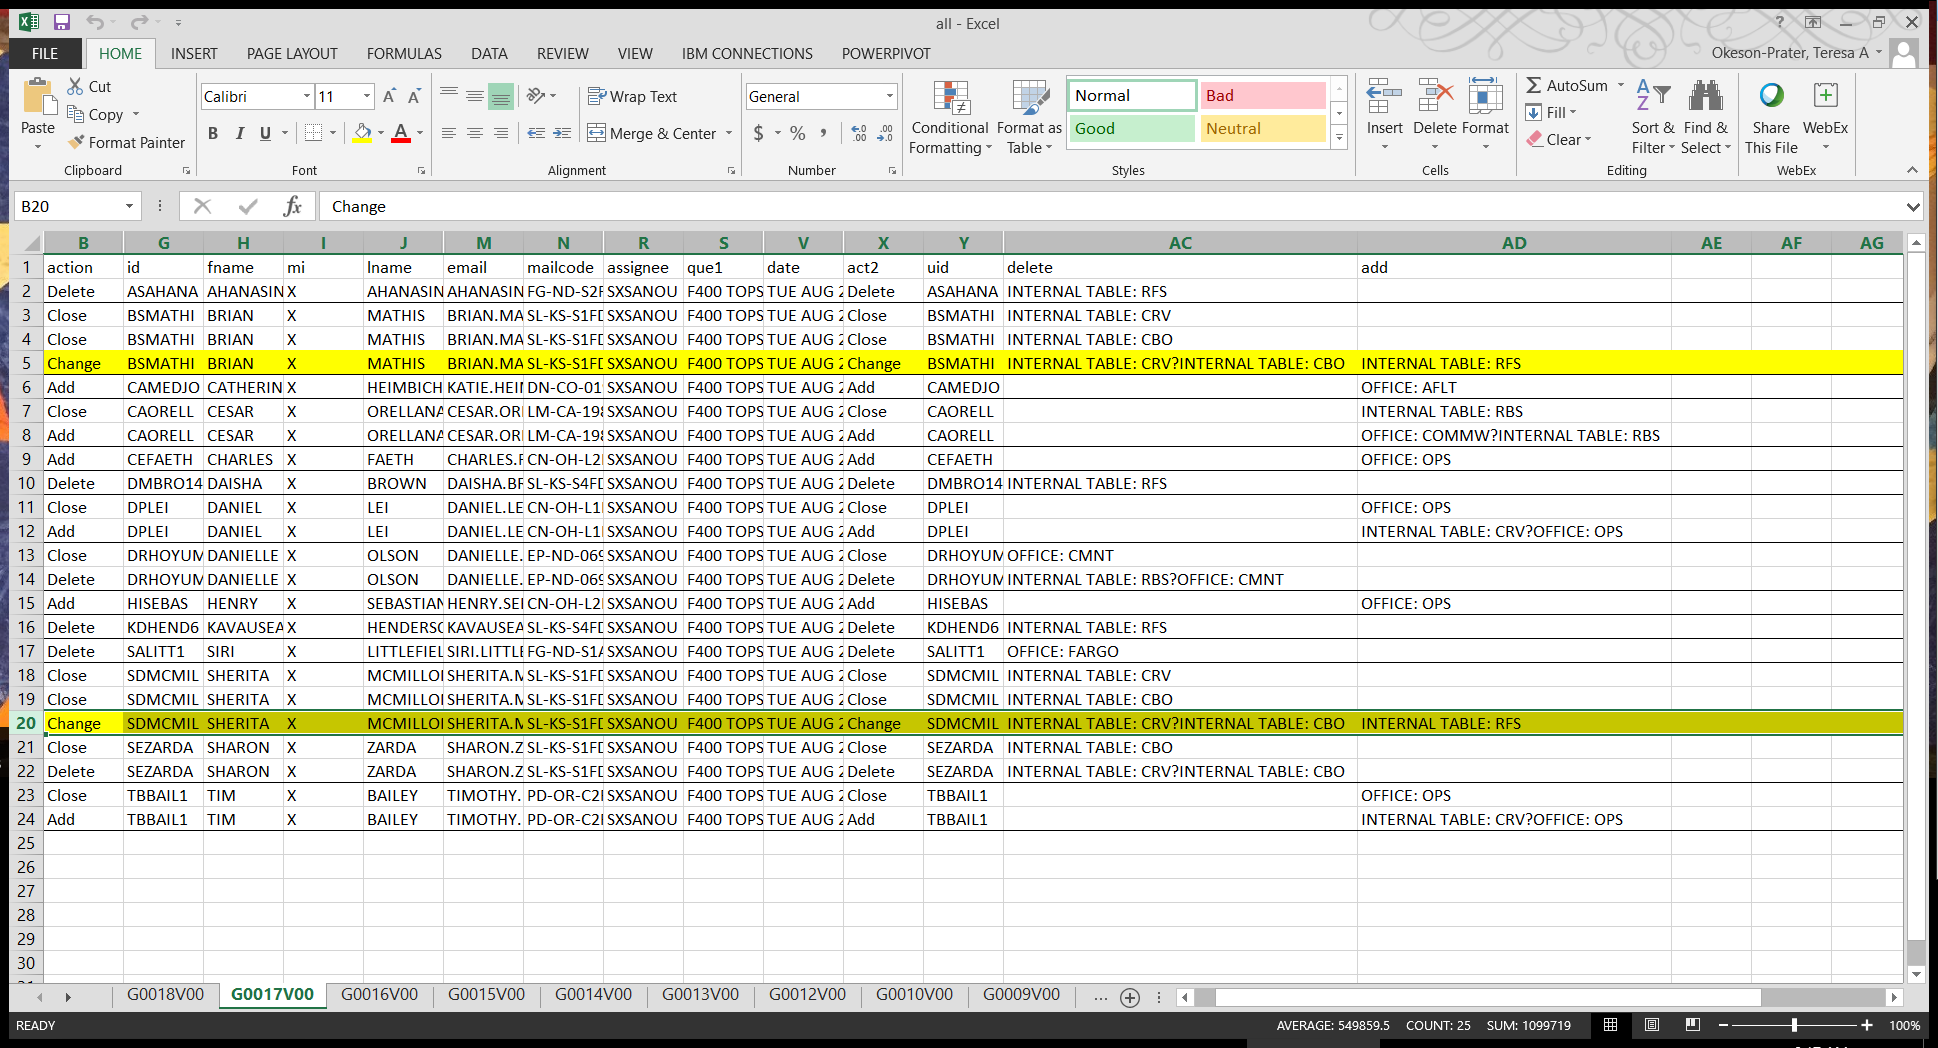The width and height of the screenshot is (1938, 1048).
Task: Select the G0014V00 sheet tab
Action: pos(593,994)
